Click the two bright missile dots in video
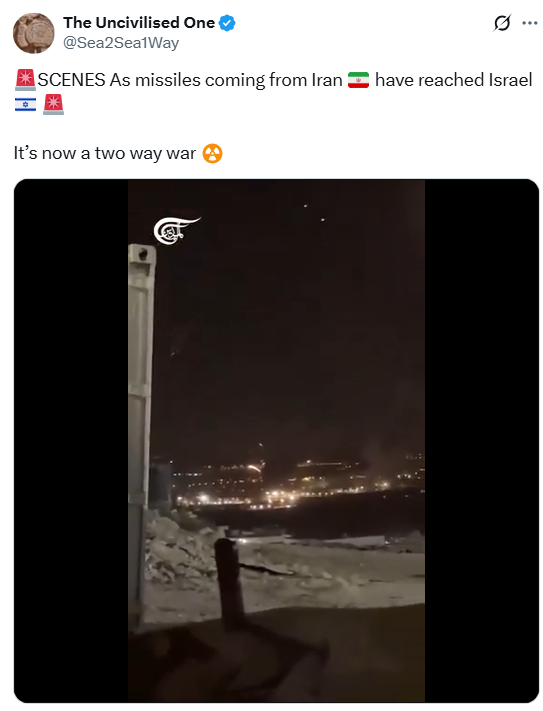Viewport: 543px width, 711px height. (x=314, y=213)
